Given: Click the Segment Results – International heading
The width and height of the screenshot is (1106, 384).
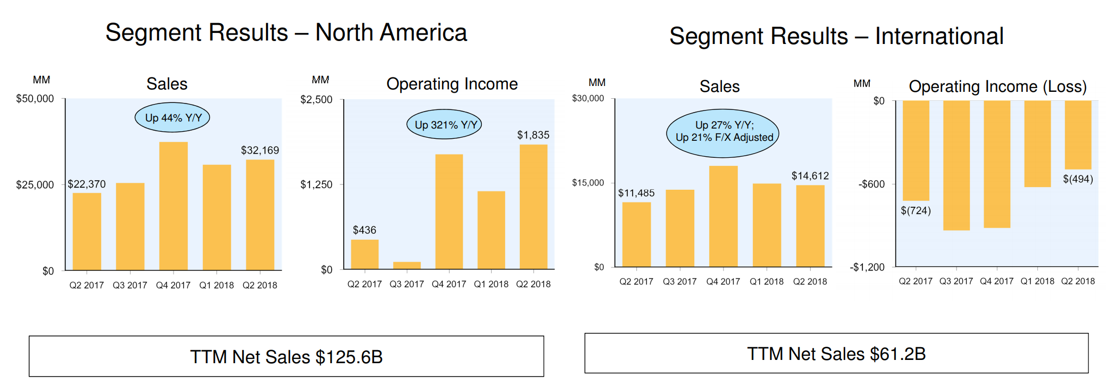Looking at the screenshot, I should (x=836, y=36).
